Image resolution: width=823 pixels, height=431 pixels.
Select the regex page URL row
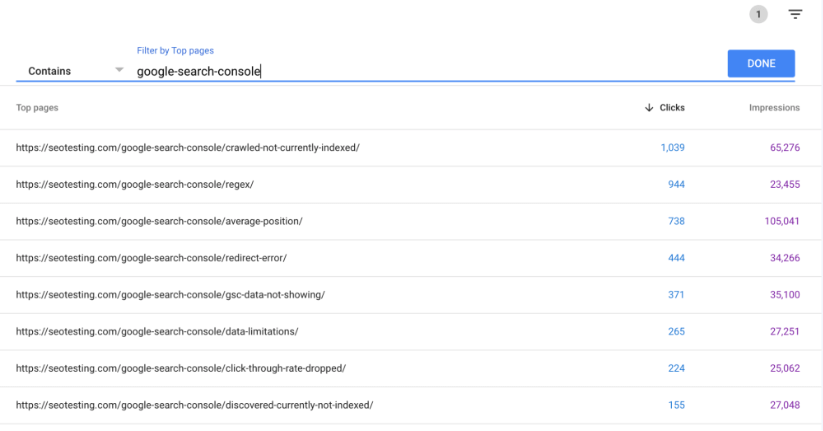135,184
